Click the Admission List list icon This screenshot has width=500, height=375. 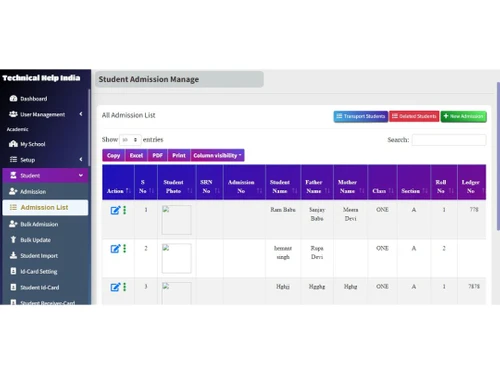[x=13, y=207]
